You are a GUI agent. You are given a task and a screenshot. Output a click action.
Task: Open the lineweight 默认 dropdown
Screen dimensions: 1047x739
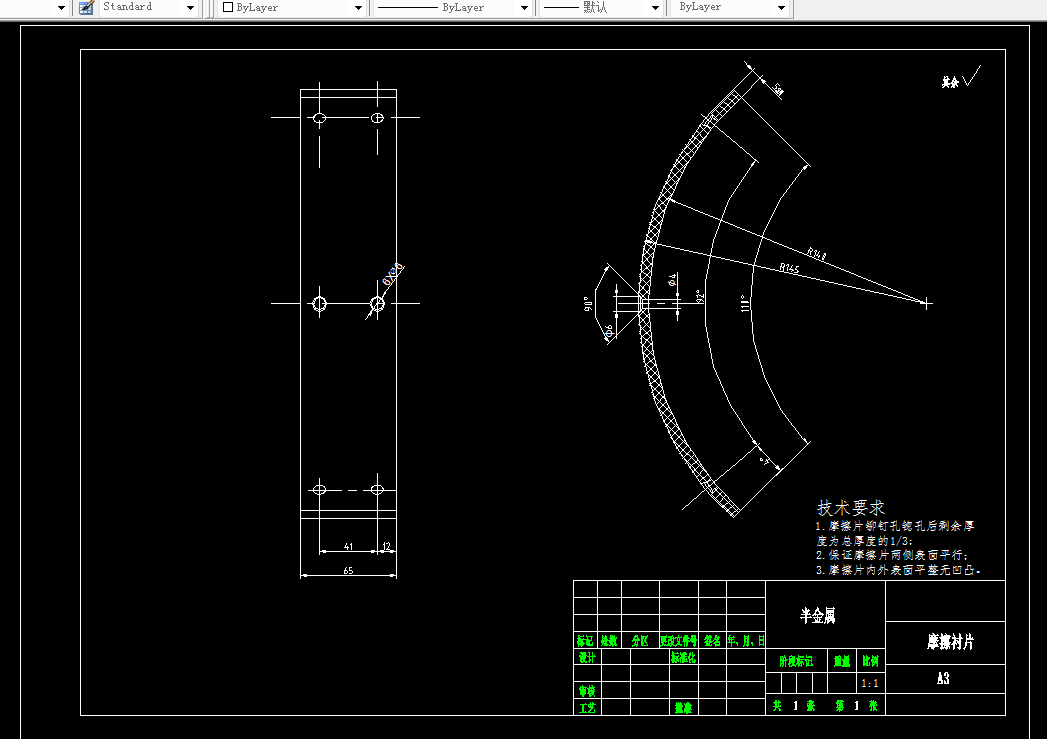(655, 8)
